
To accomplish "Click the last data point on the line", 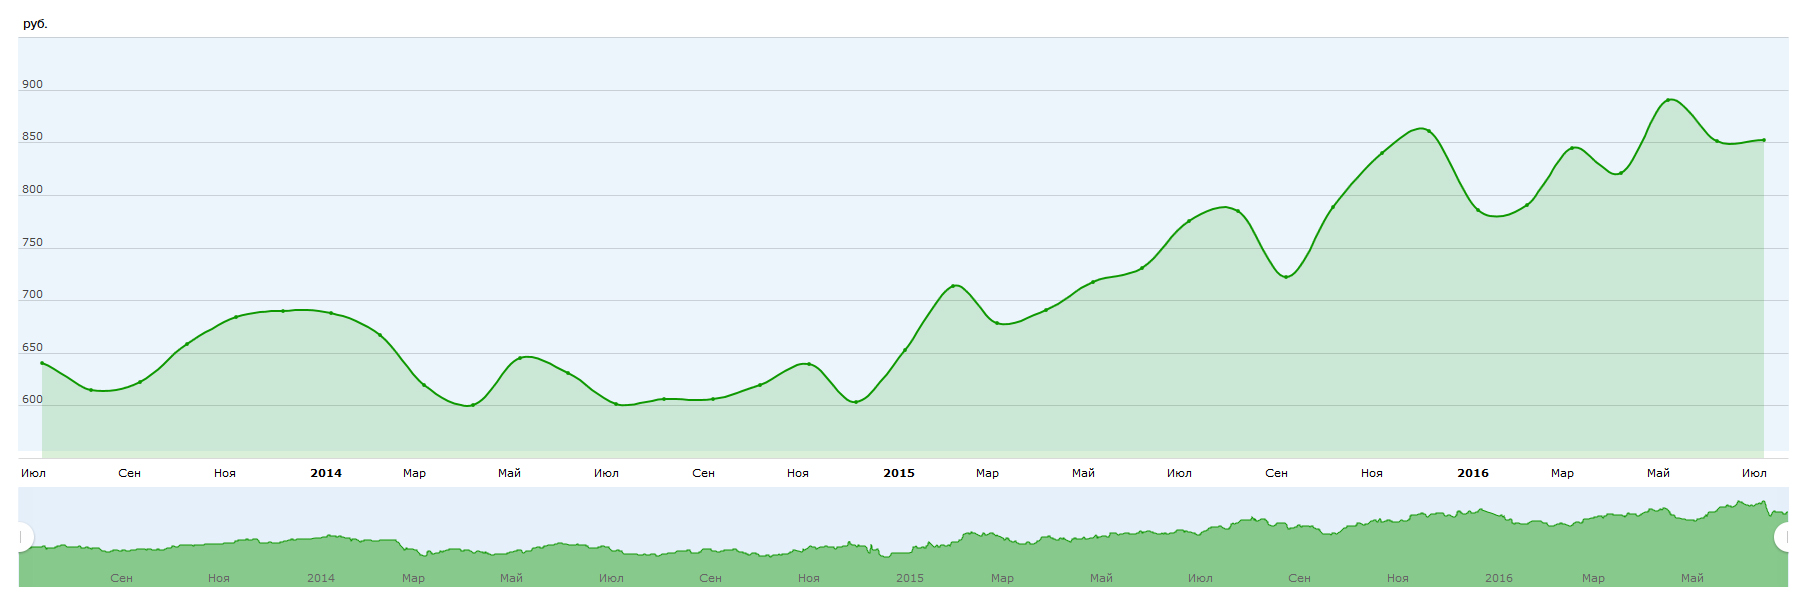I will click(1763, 140).
